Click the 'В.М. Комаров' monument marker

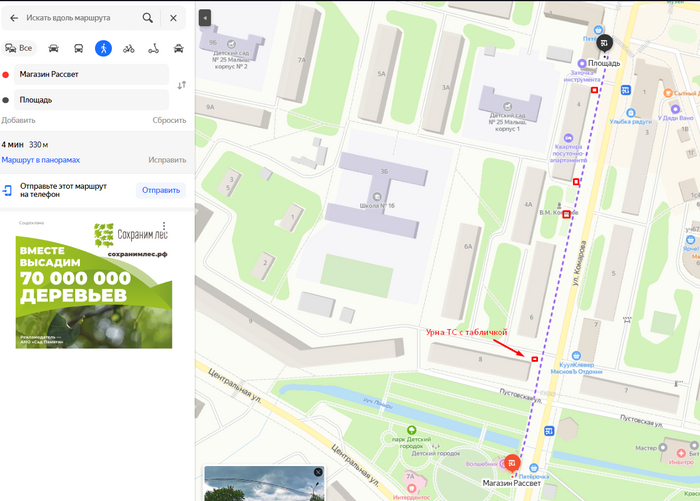pyautogui.click(x=559, y=205)
